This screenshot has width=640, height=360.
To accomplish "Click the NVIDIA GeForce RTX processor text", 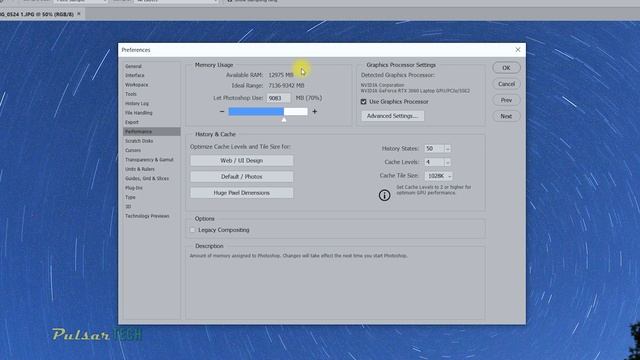I will coord(415,91).
